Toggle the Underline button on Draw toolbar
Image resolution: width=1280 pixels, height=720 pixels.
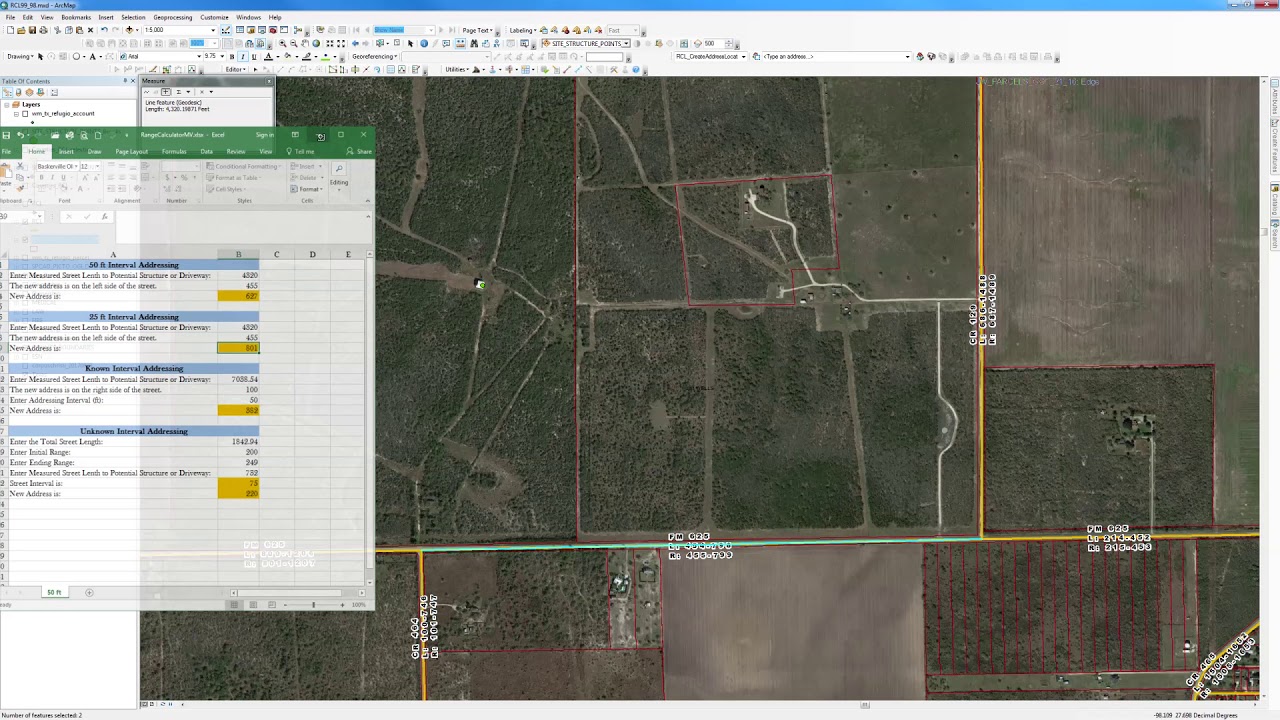pos(254,57)
